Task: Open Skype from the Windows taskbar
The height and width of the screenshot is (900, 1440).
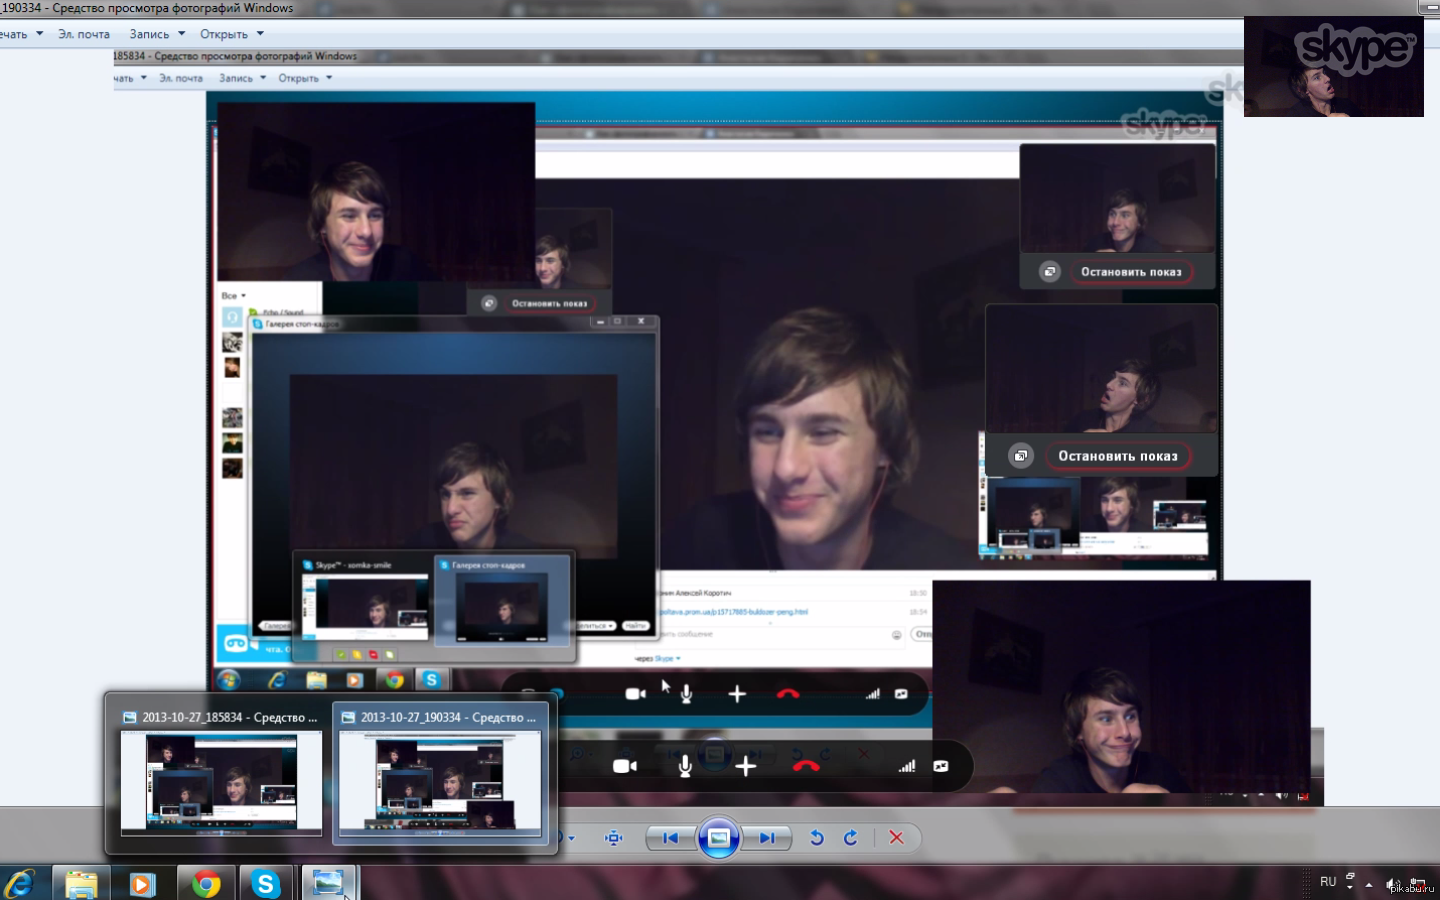Action: [x=265, y=884]
